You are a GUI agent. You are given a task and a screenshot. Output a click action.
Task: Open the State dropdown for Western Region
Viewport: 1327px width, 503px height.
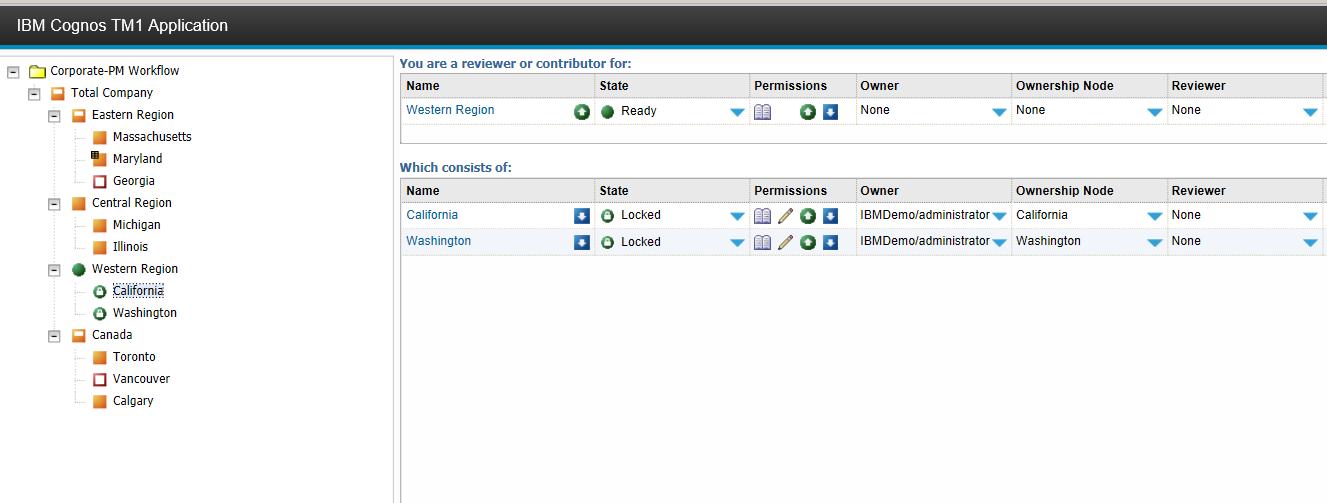pos(737,112)
